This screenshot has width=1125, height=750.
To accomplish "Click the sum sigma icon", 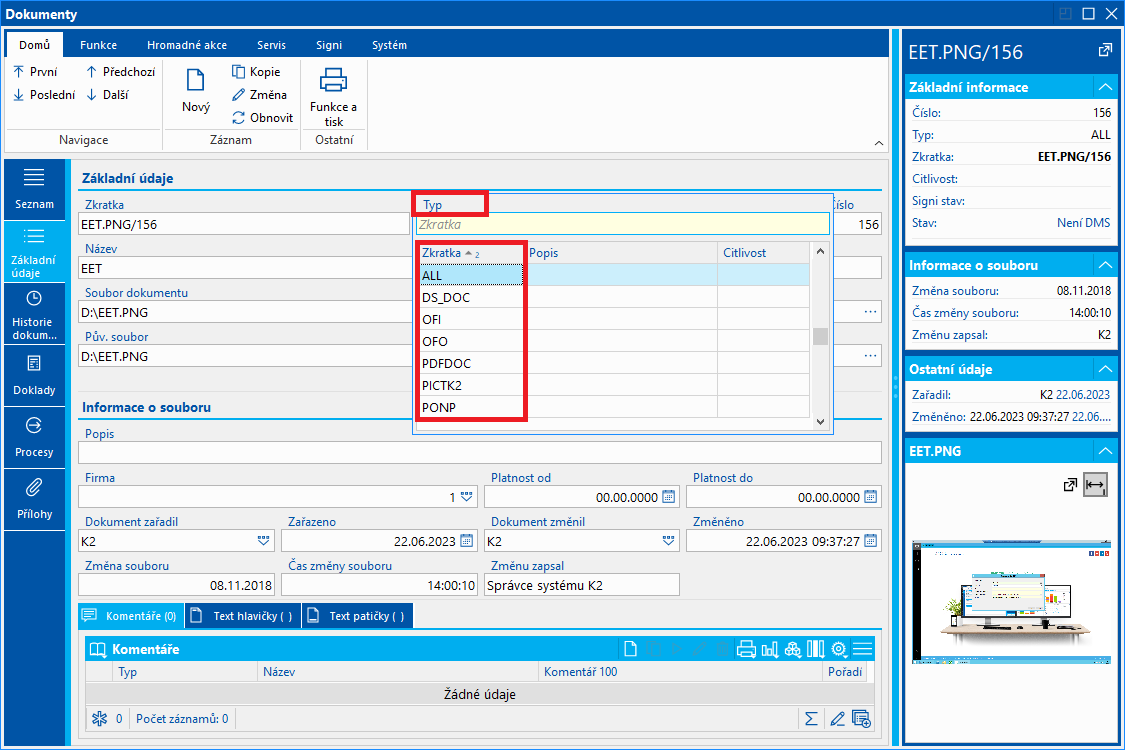I will click(811, 718).
